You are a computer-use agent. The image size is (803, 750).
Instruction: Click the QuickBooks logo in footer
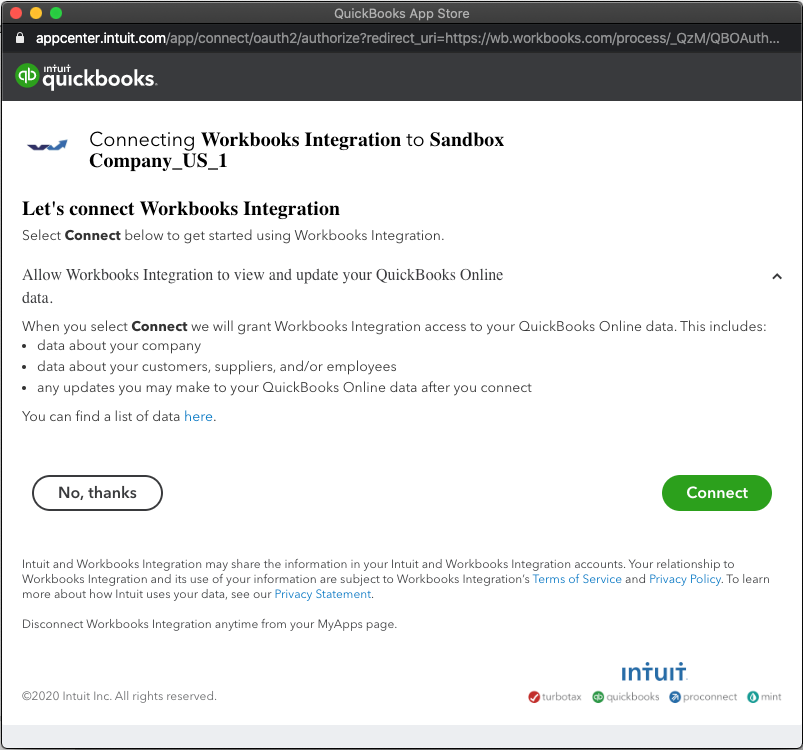(x=625, y=697)
